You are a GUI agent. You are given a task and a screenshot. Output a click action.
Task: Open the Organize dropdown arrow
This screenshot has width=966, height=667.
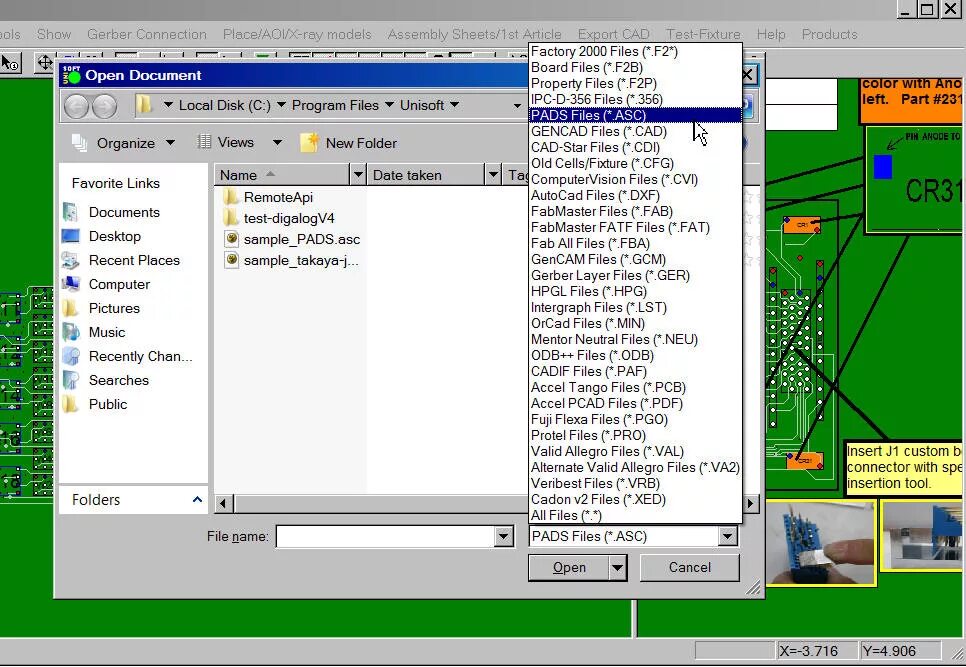point(170,143)
